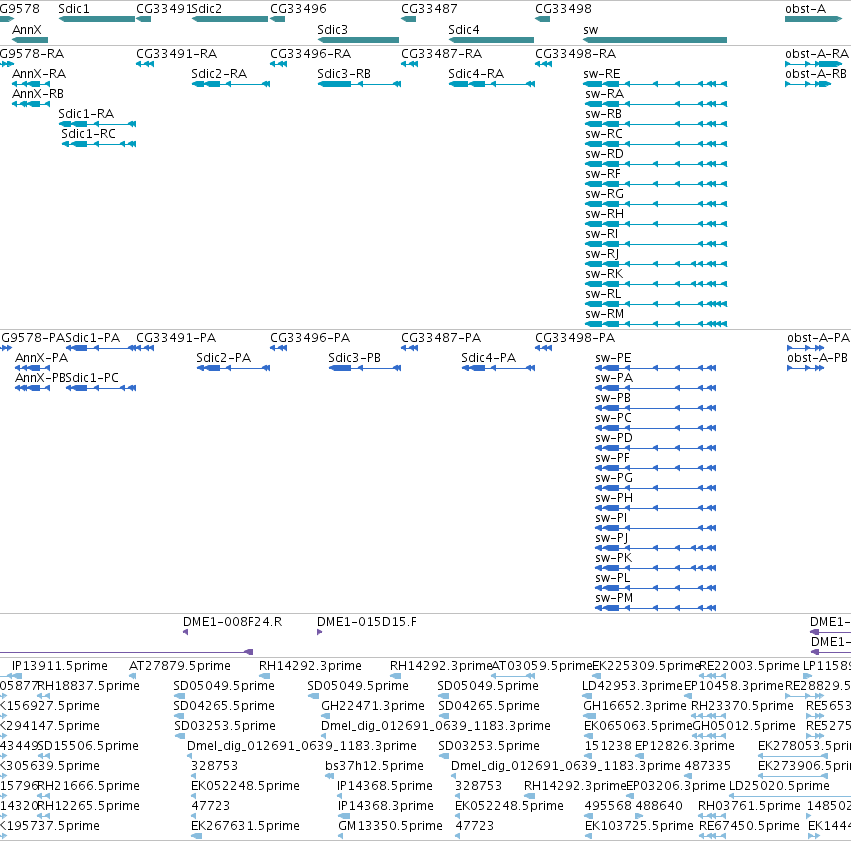Open EST IP13911.5prime
The height and width of the screenshot is (841, 851).
60,666
